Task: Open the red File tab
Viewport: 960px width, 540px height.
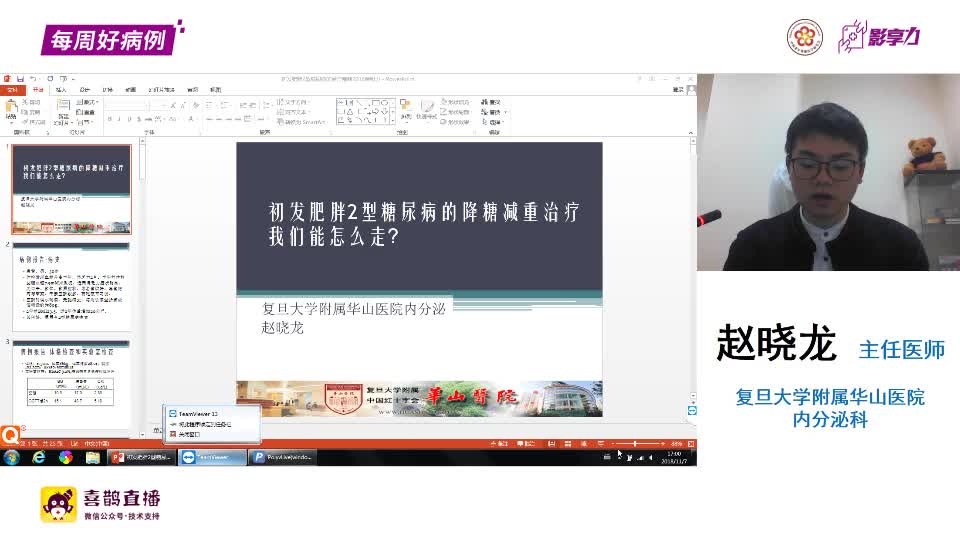Action: pyautogui.click(x=12, y=90)
